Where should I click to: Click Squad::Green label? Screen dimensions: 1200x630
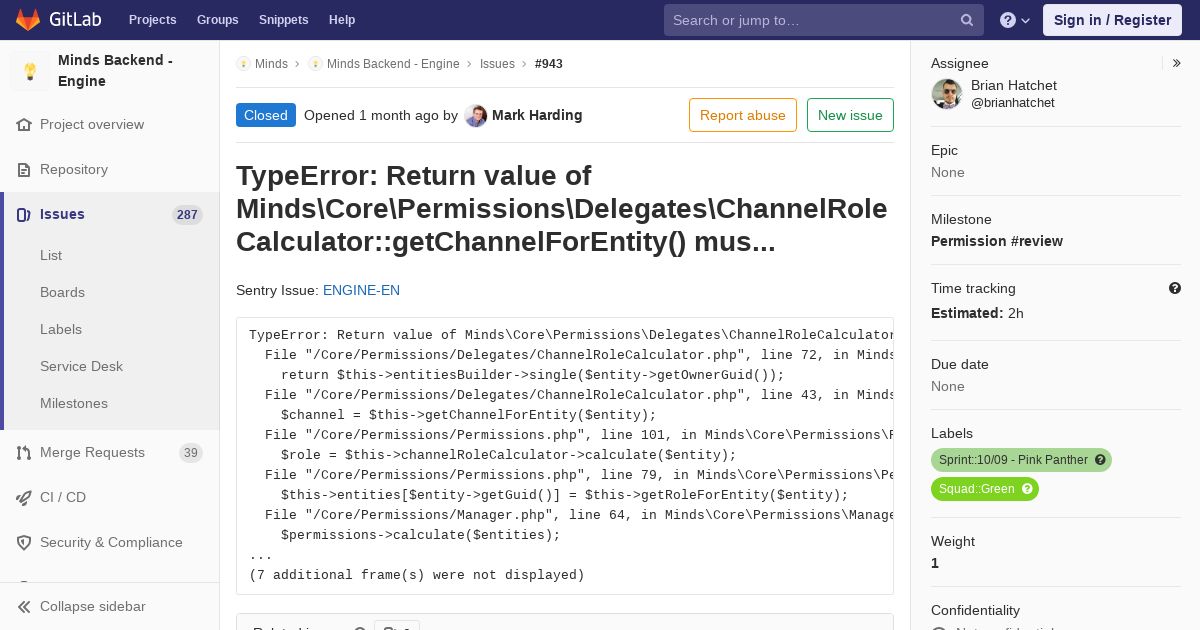pos(976,489)
